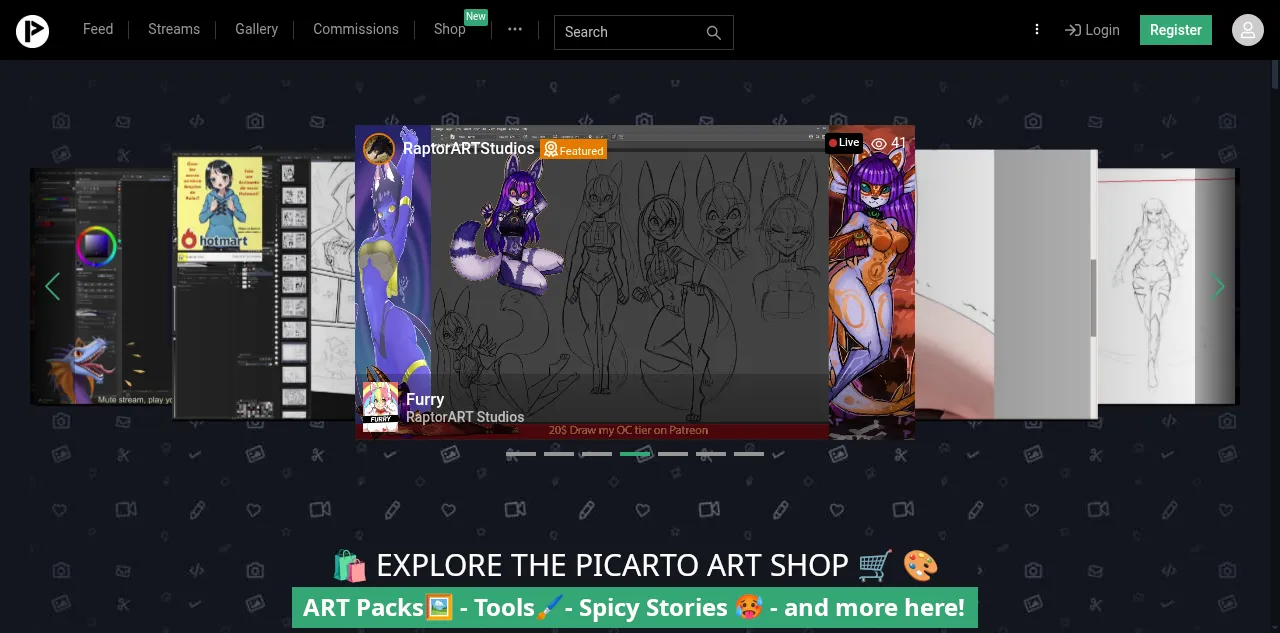Click the search magnifier icon
The image size is (1280, 633).
(713, 32)
